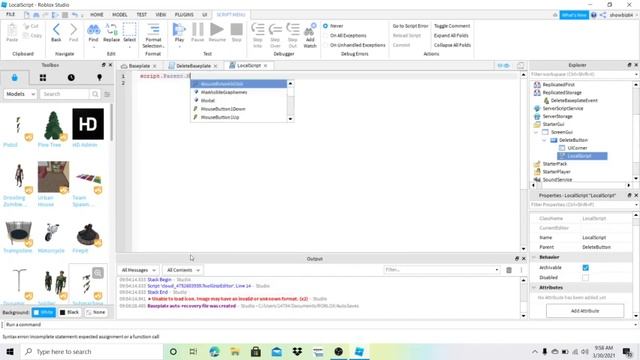Select On Unhandled Exceptions radio button
Viewport: 640px width, 360px height.
pyautogui.click(x=326, y=45)
